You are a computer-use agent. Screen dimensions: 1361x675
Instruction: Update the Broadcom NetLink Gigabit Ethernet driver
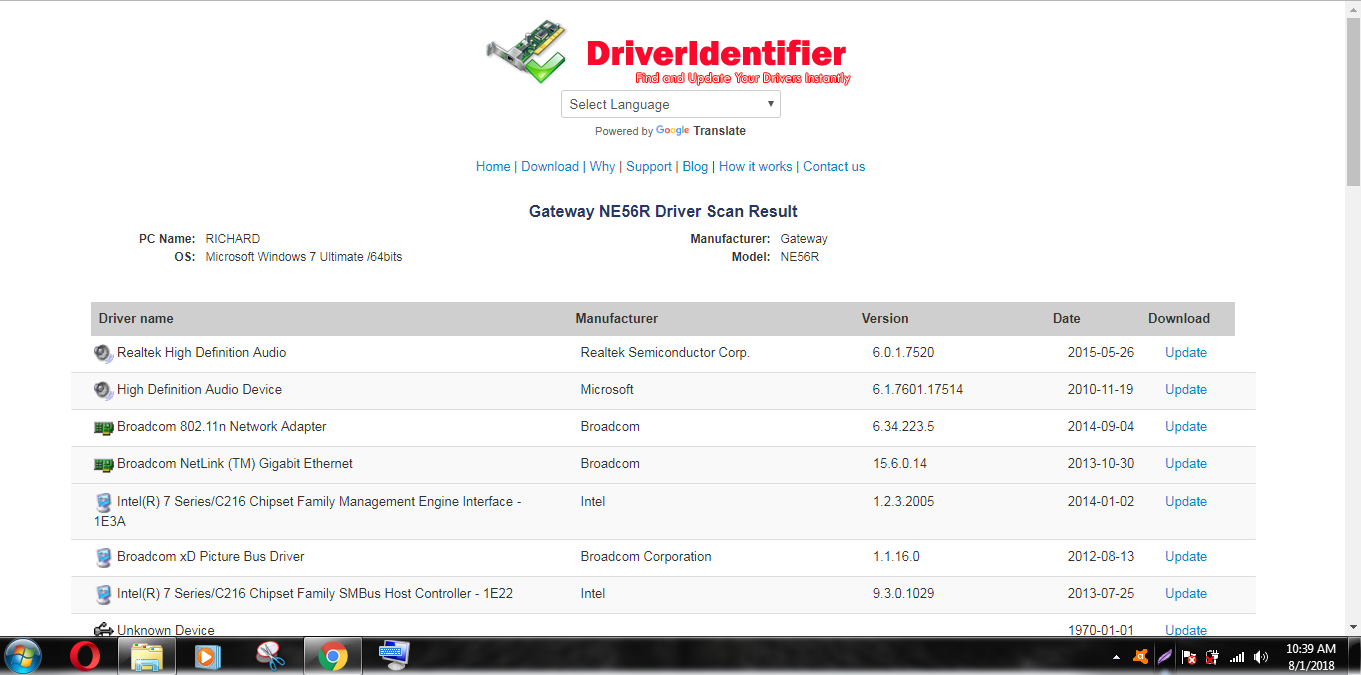point(1186,464)
